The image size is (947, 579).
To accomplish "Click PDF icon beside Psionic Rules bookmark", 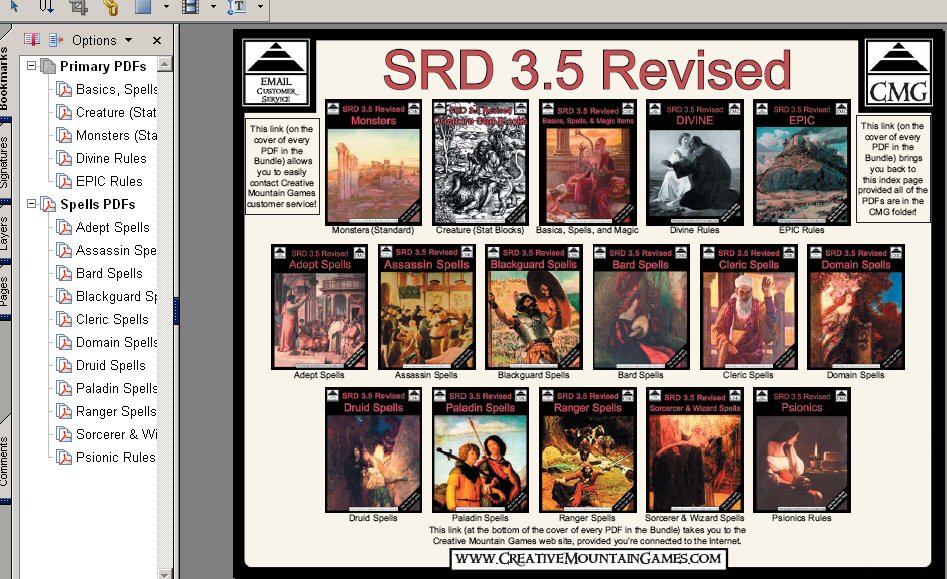I will point(63,457).
